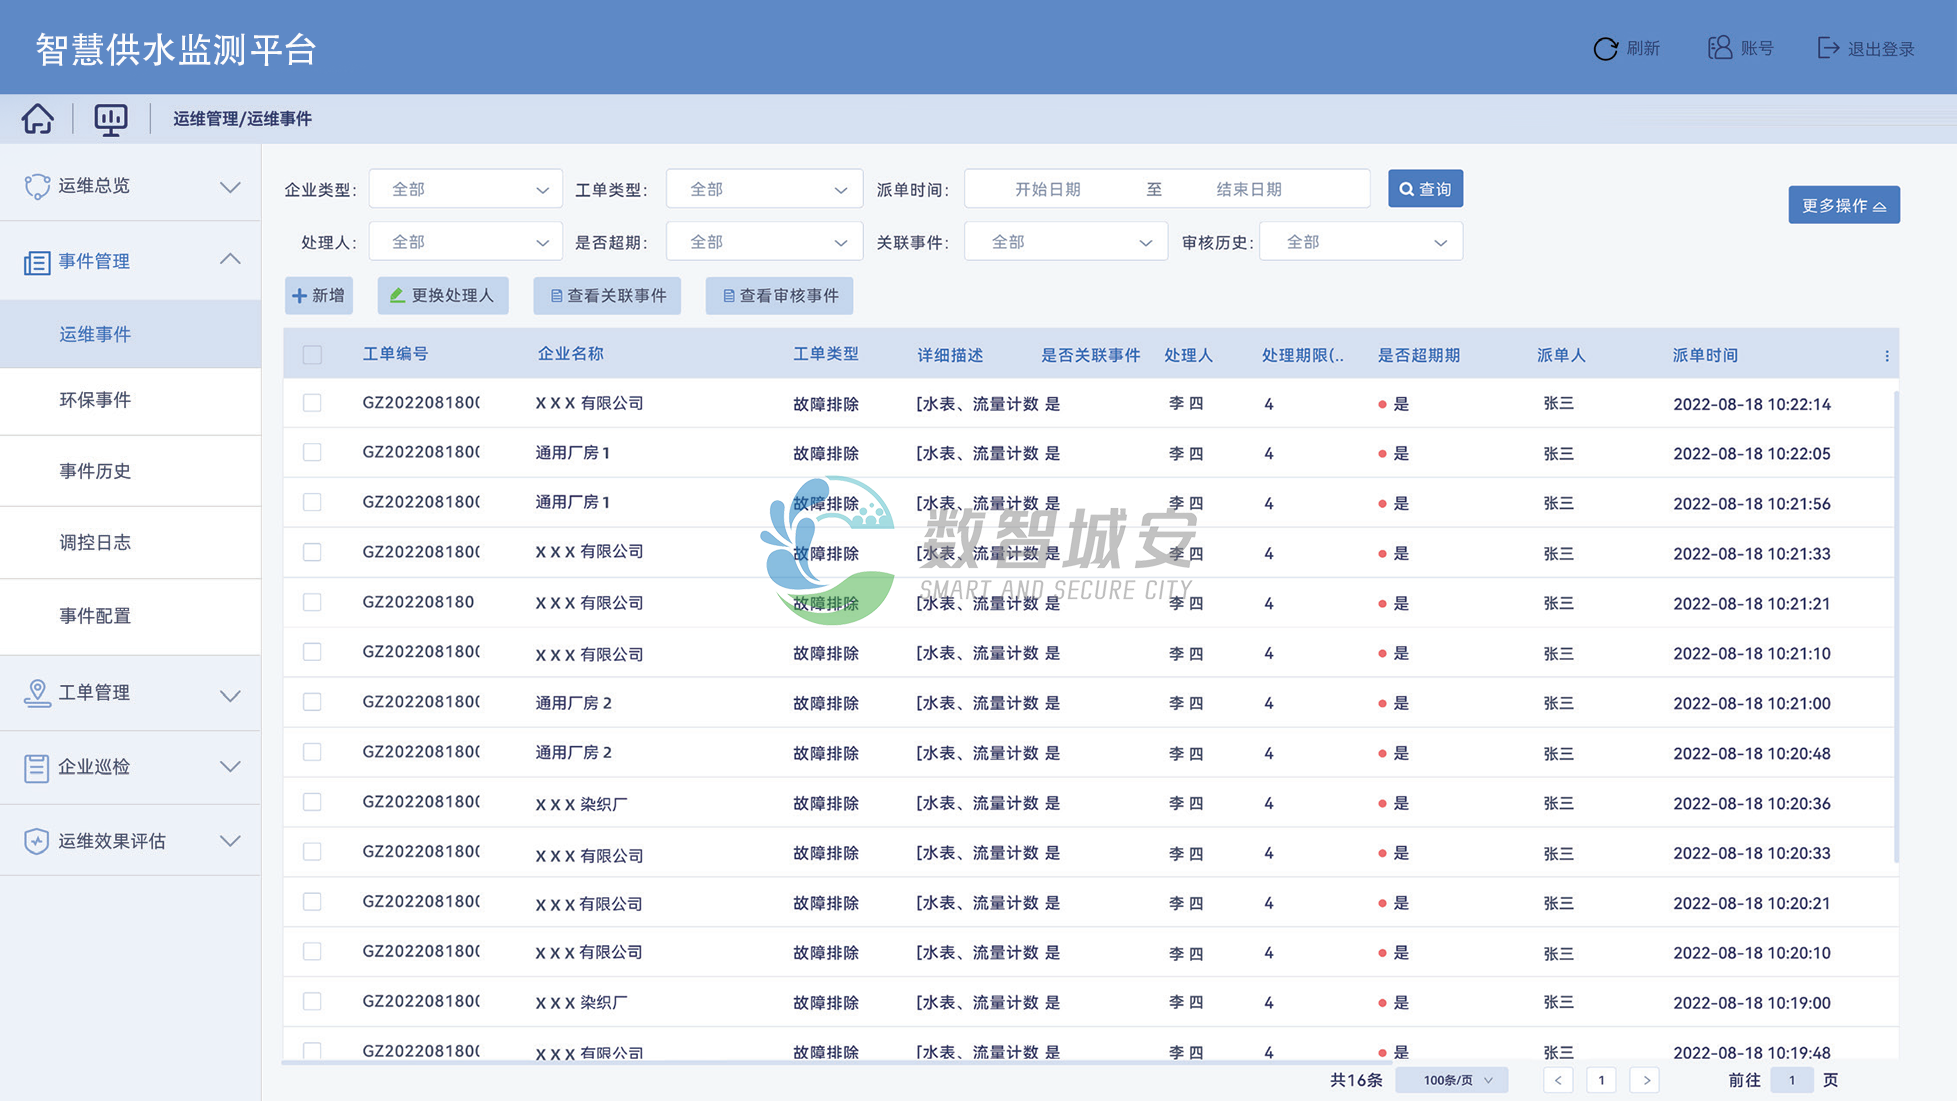Viewport: 1957px width, 1101px height.
Task: Click the 运维总览 sidebar icon
Action: click(37, 187)
